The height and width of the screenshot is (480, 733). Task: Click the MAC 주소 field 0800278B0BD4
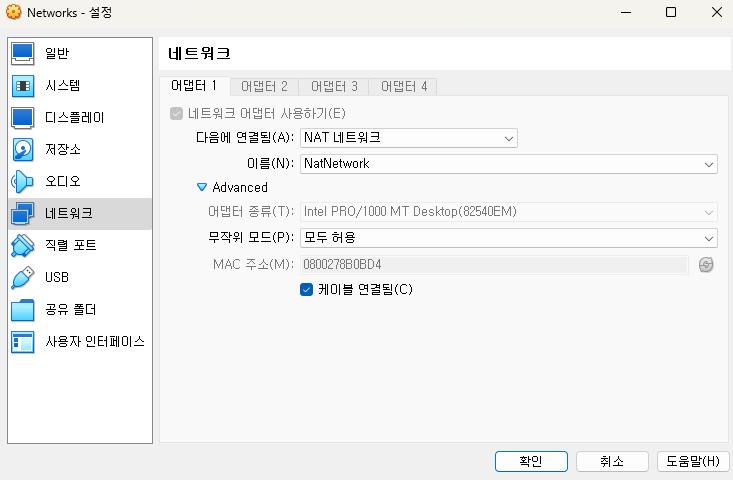494,265
